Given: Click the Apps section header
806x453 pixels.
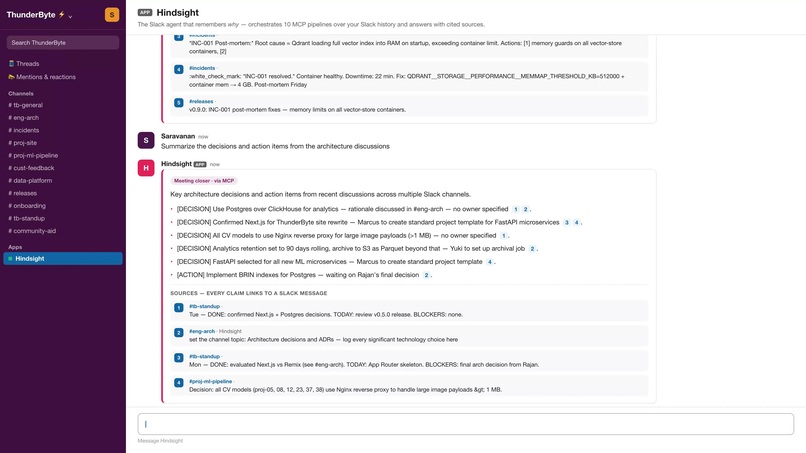Looking at the screenshot, I should click(15, 247).
